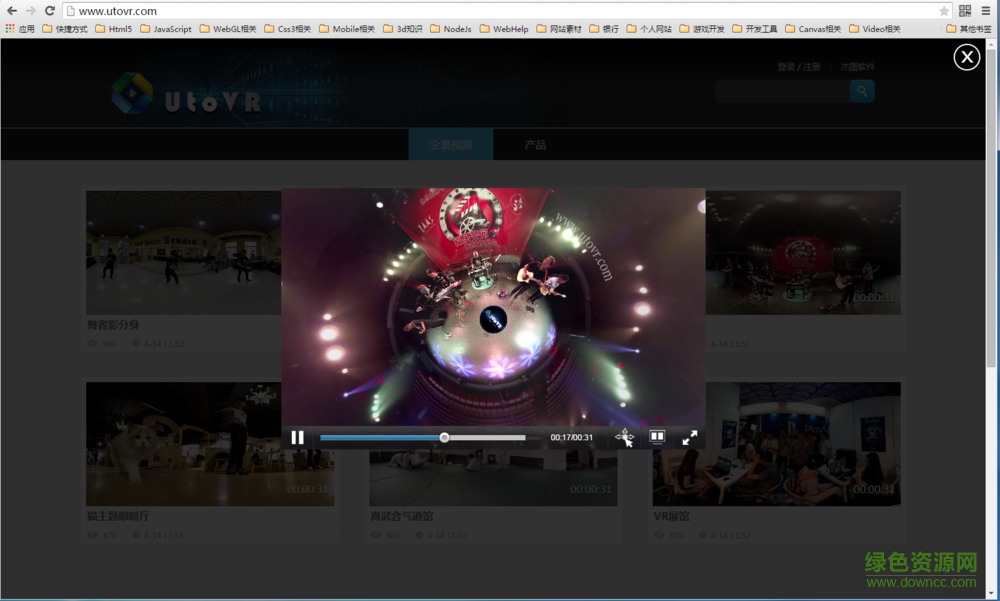Toggle split-screen VR mode icon
Viewport: 1000px width, 601px height.
pyautogui.click(x=657, y=437)
